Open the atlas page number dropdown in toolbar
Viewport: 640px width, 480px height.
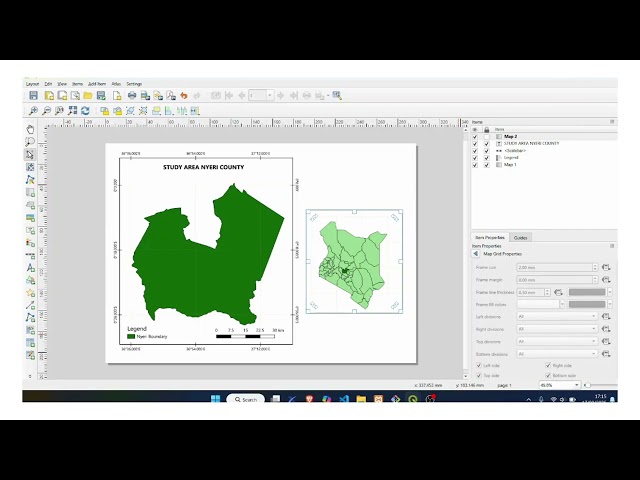point(270,96)
